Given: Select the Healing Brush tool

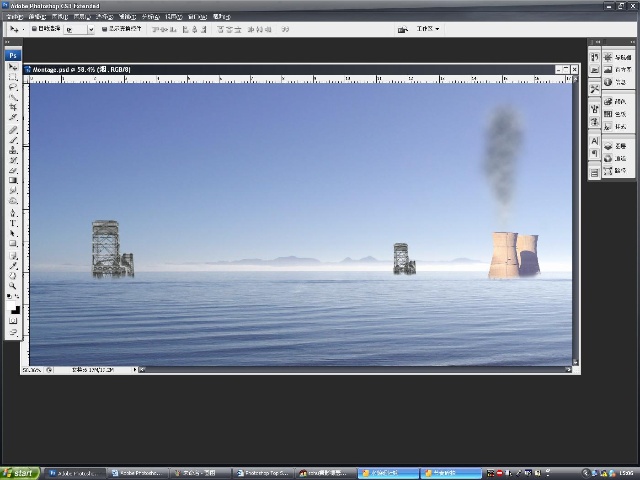Looking at the screenshot, I should (x=13, y=130).
